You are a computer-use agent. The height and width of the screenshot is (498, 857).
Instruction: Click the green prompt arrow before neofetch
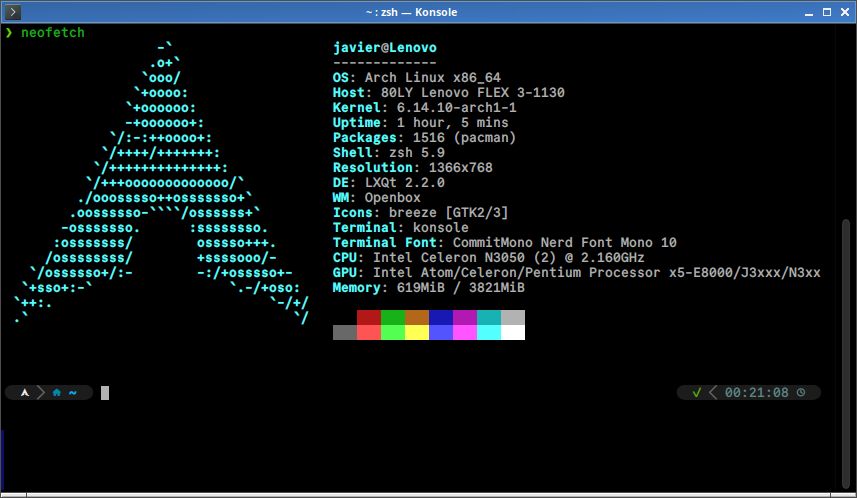click(9, 33)
